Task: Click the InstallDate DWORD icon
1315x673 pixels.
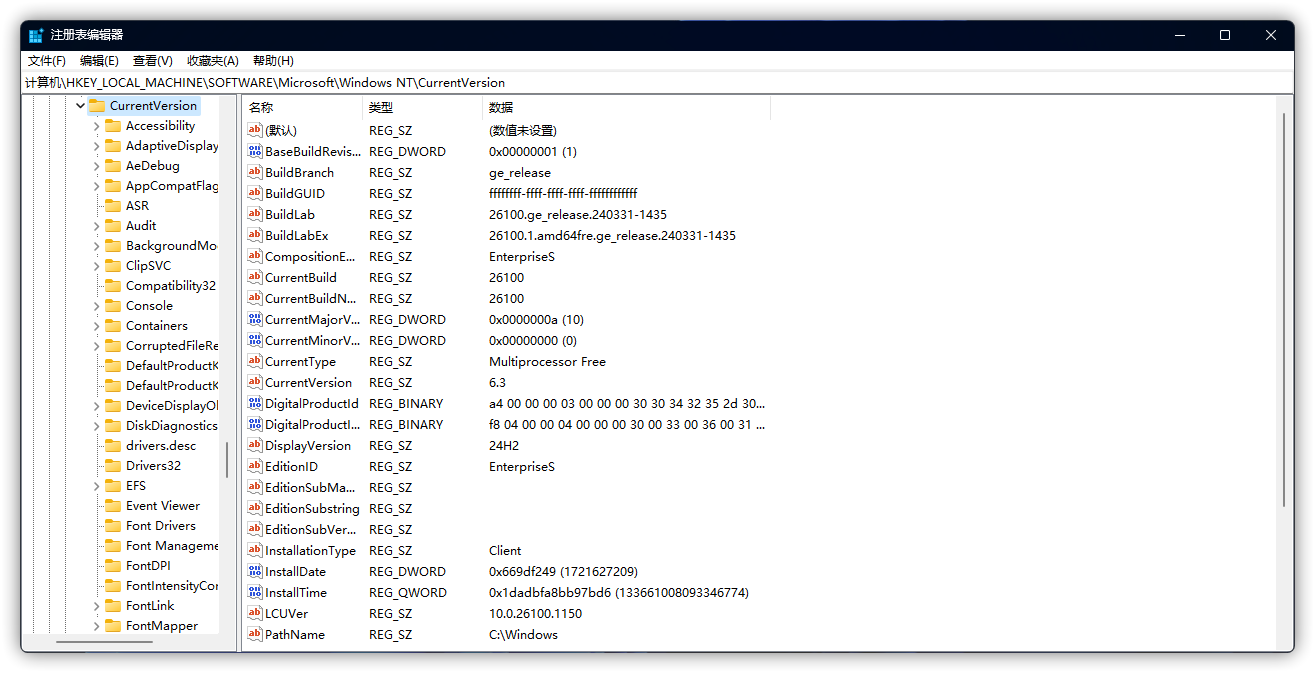Action: 254,571
